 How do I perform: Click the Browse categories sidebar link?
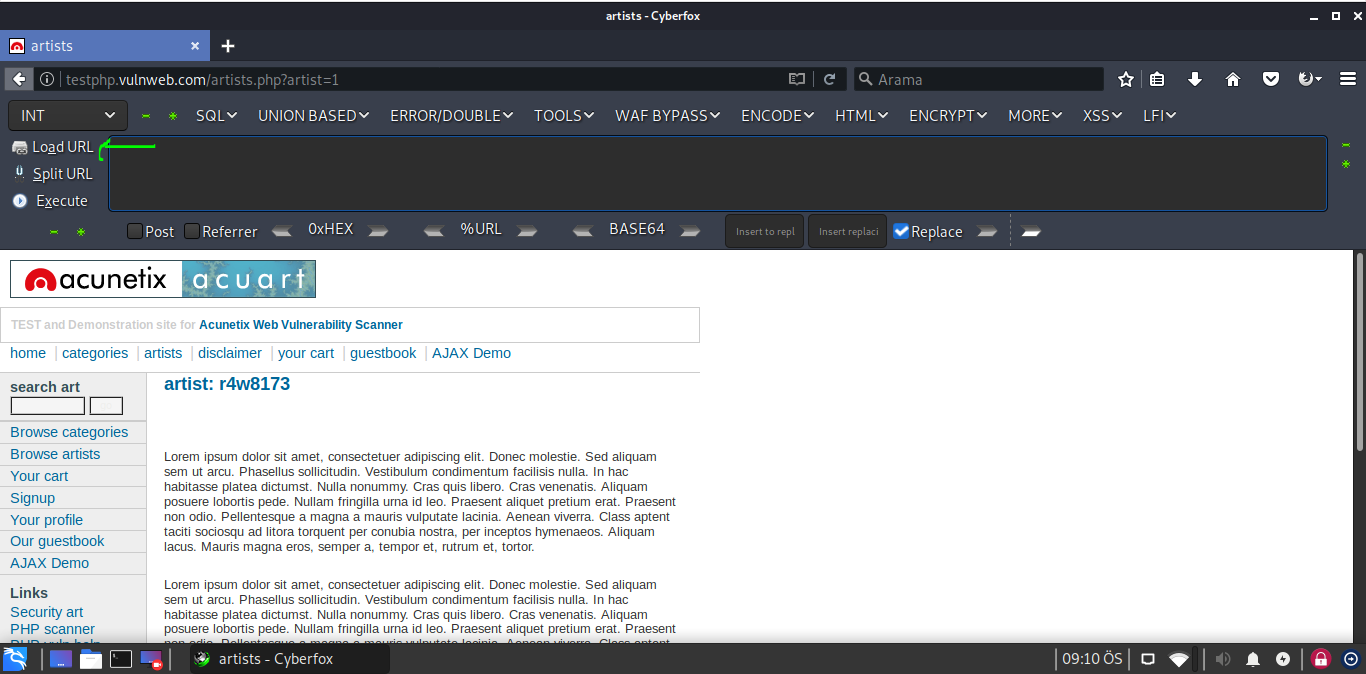(x=69, y=432)
